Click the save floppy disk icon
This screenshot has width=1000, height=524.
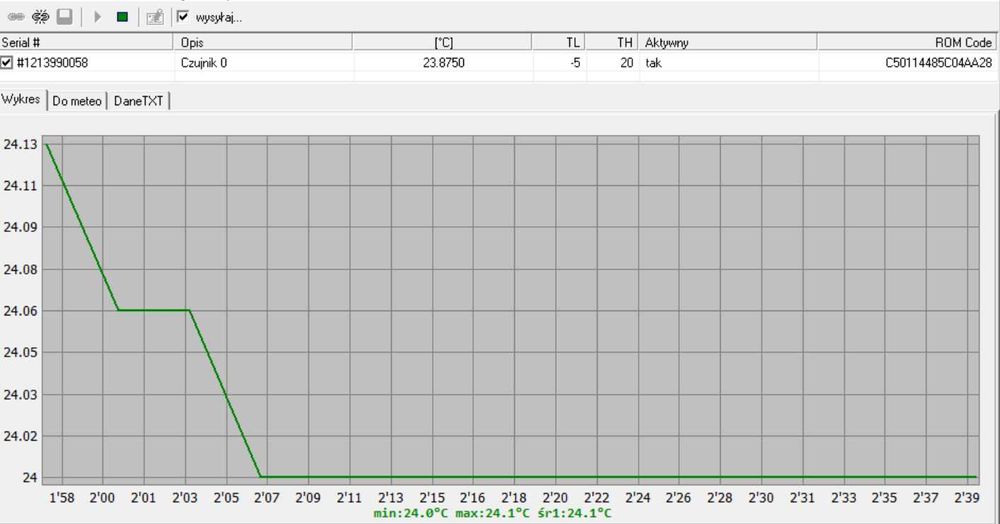coord(64,17)
